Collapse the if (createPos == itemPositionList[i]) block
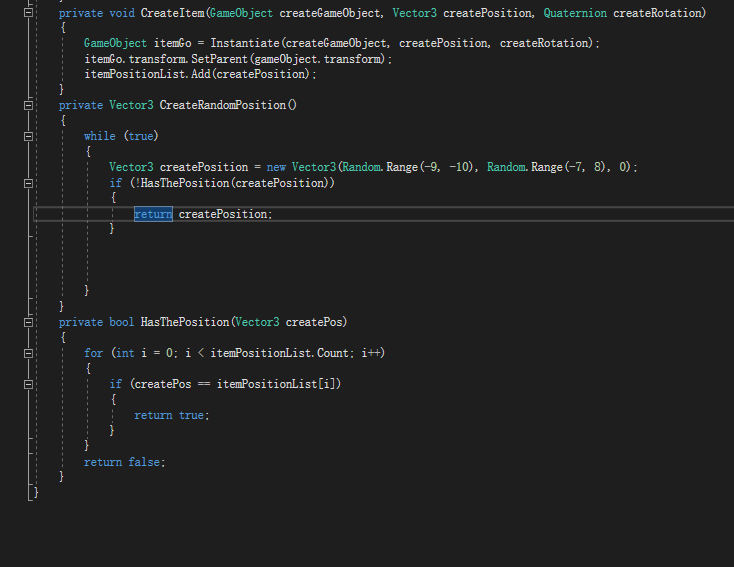The height and width of the screenshot is (567, 734). coord(29,384)
